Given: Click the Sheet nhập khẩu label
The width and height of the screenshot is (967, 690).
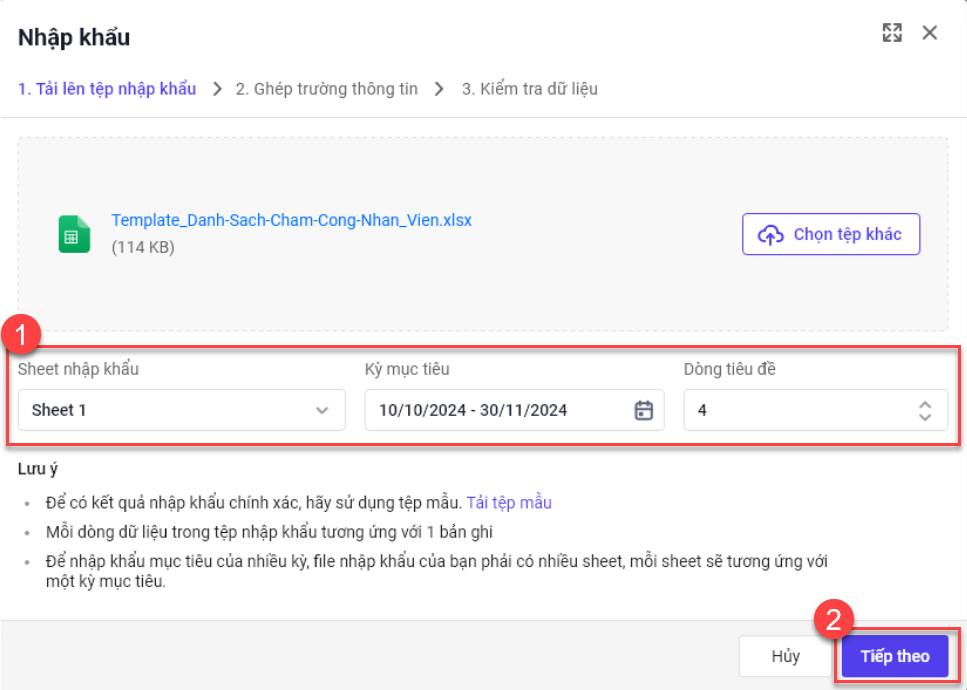Looking at the screenshot, I should pos(78,369).
